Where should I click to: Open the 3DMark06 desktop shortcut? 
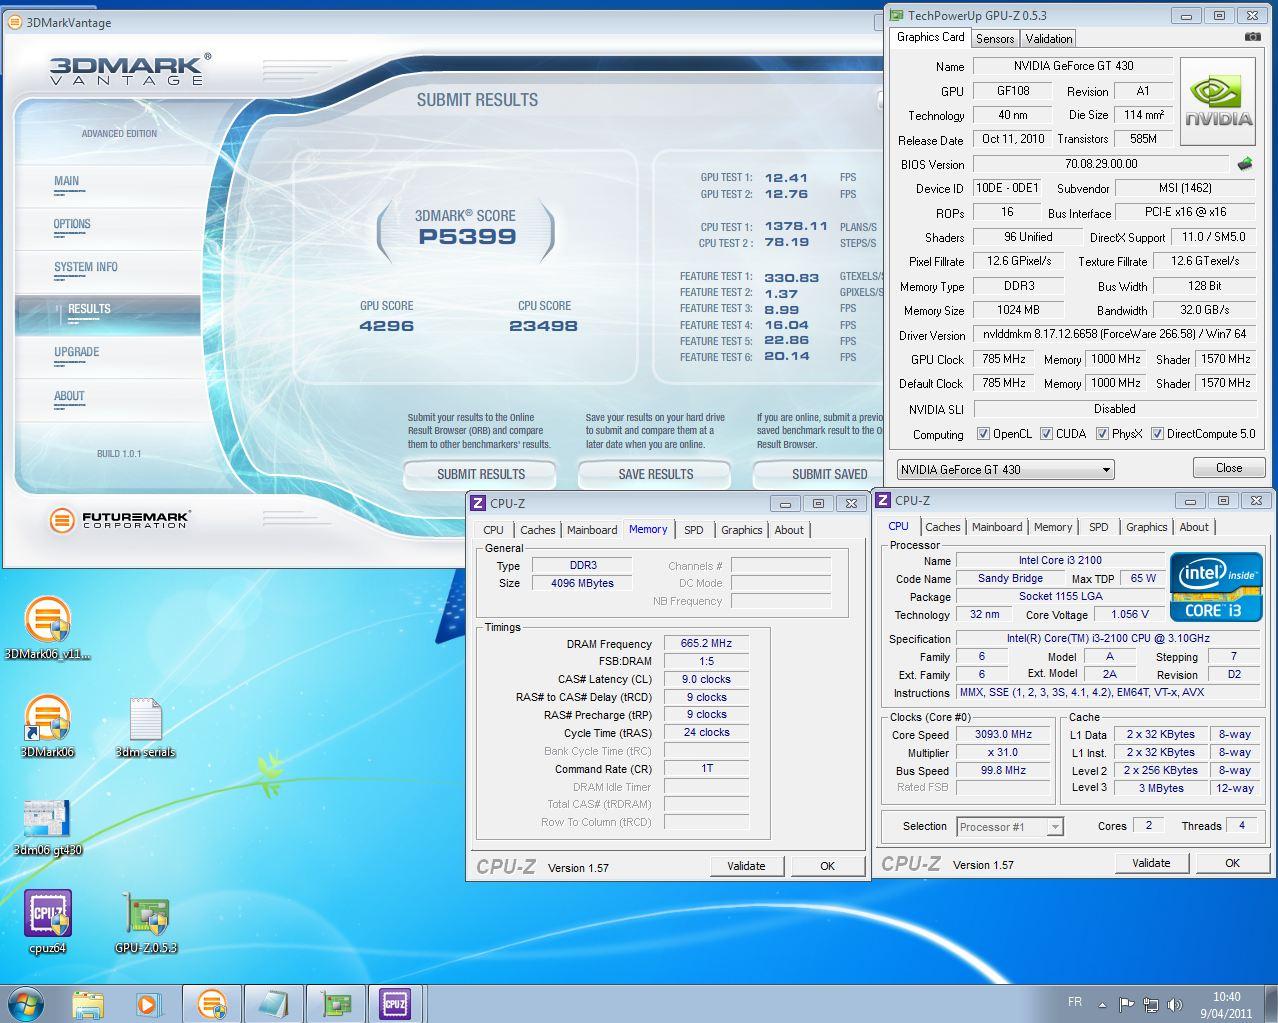(x=47, y=726)
